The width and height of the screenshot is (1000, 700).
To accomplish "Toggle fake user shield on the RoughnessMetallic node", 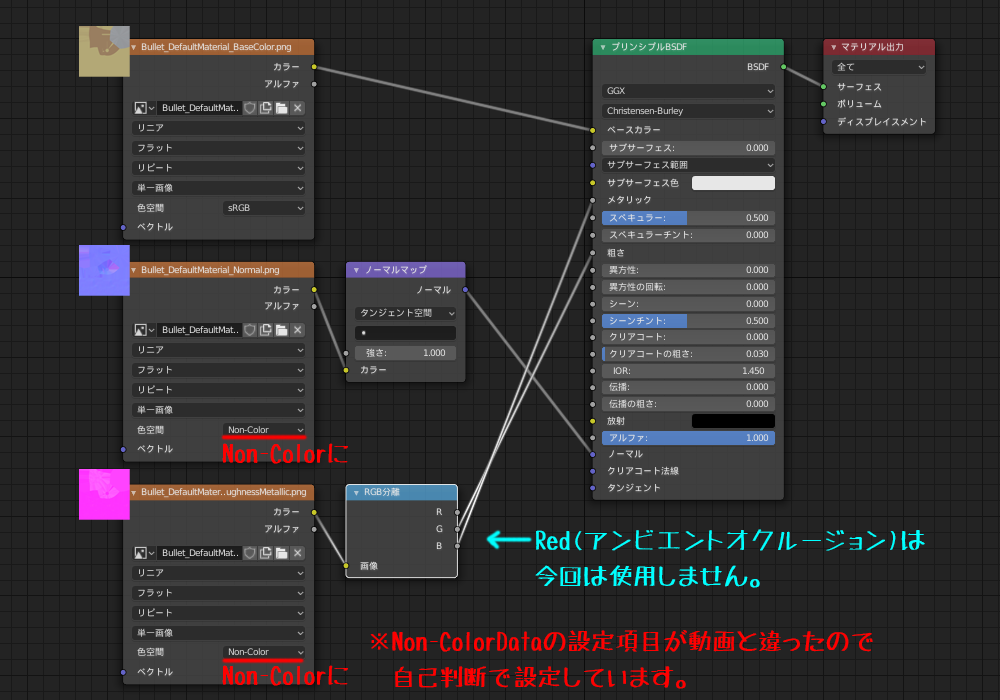I will click(x=250, y=553).
